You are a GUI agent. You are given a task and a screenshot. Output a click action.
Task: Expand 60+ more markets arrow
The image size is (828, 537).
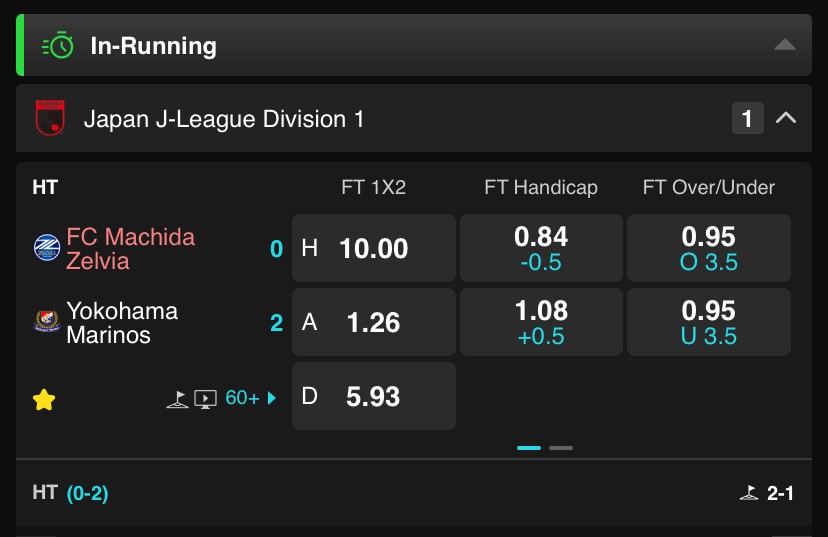pos(272,398)
